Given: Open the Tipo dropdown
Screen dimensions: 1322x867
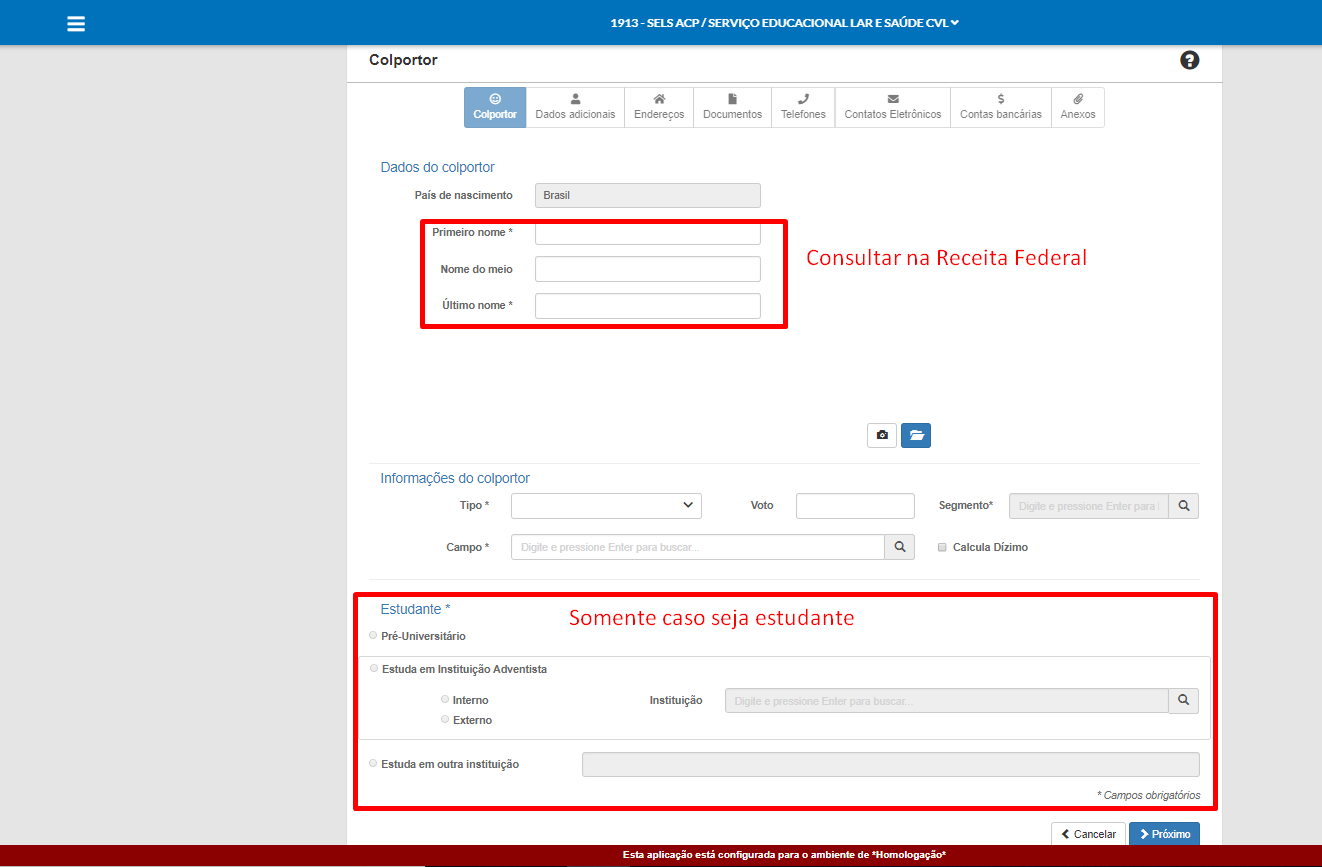Looking at the screenshot, I should (606, 506).
